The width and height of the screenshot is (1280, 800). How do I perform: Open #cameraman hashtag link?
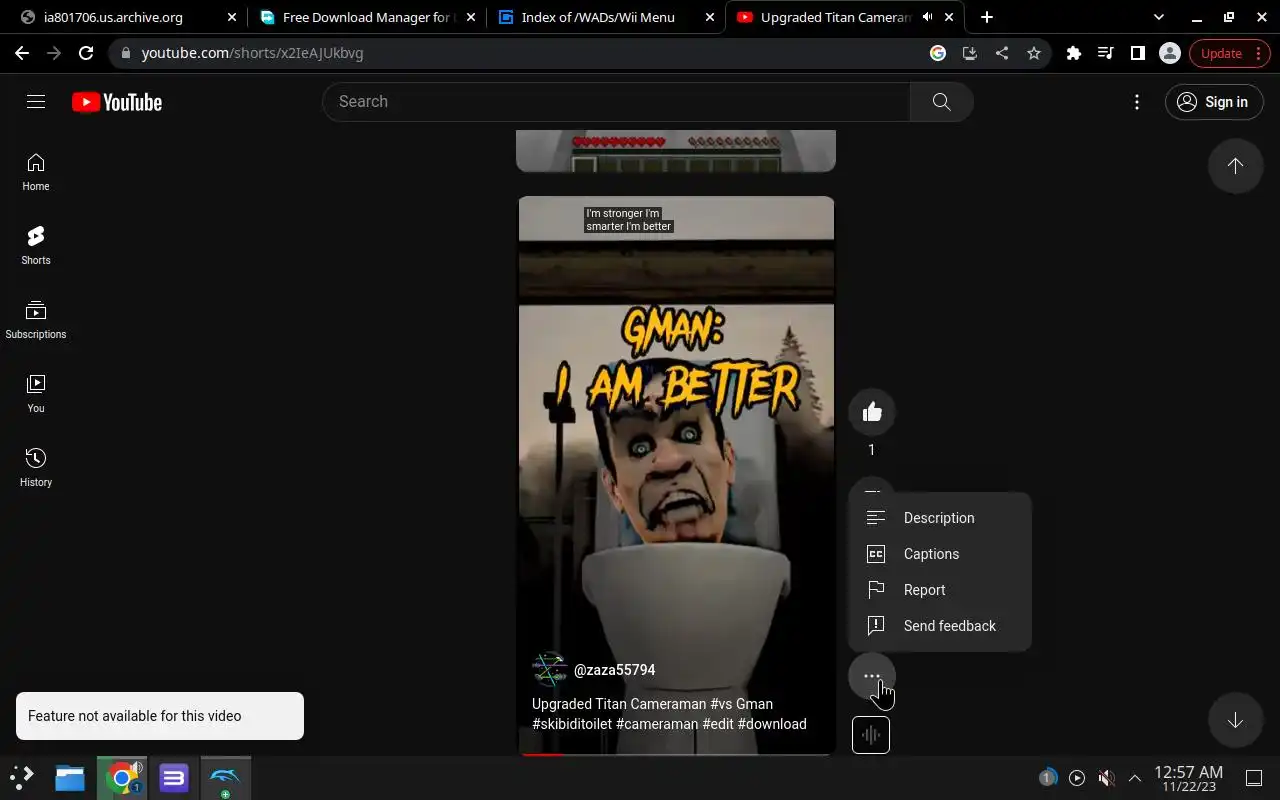tap(657, 724)
